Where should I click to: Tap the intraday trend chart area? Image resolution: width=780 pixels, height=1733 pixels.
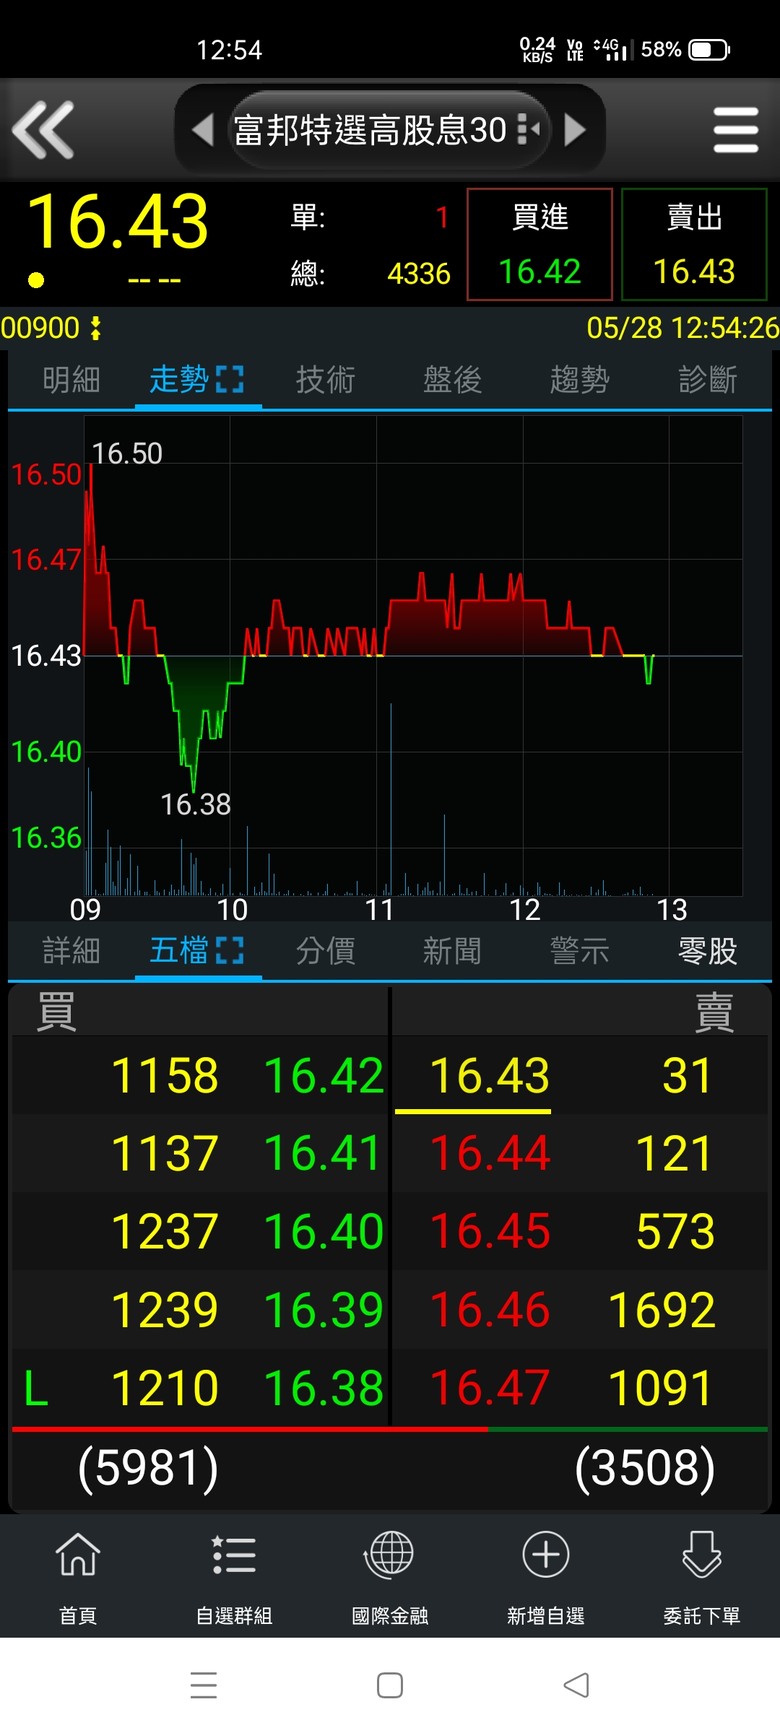click(x=413, y=655)
